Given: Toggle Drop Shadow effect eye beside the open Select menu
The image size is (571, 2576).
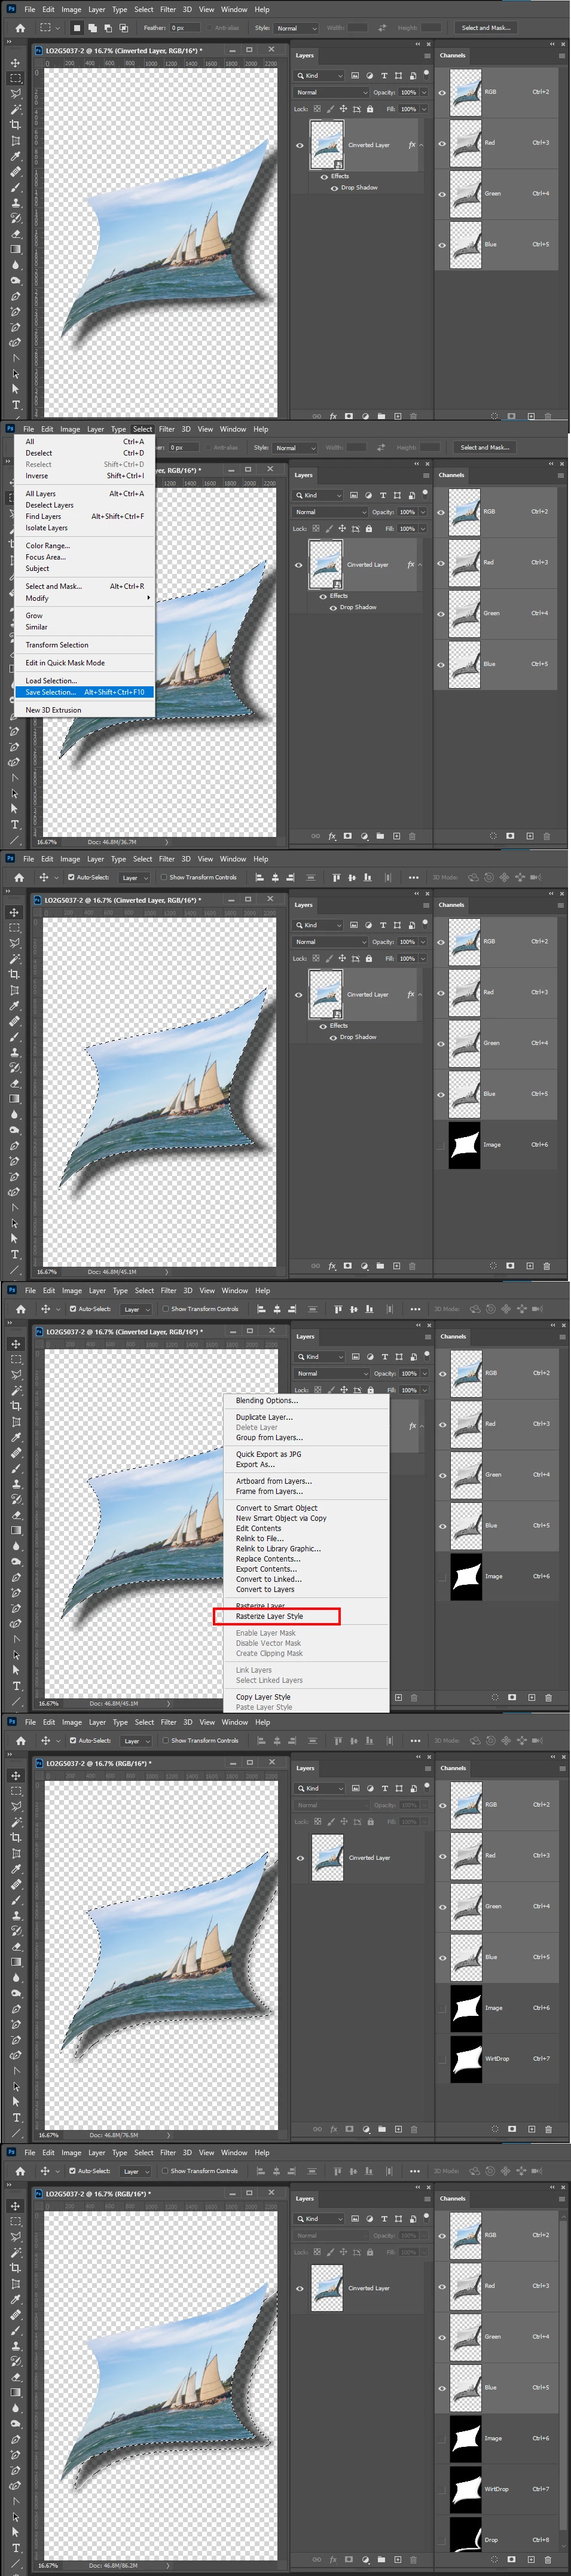Looking at the screenshot, I should click(333, 607).
